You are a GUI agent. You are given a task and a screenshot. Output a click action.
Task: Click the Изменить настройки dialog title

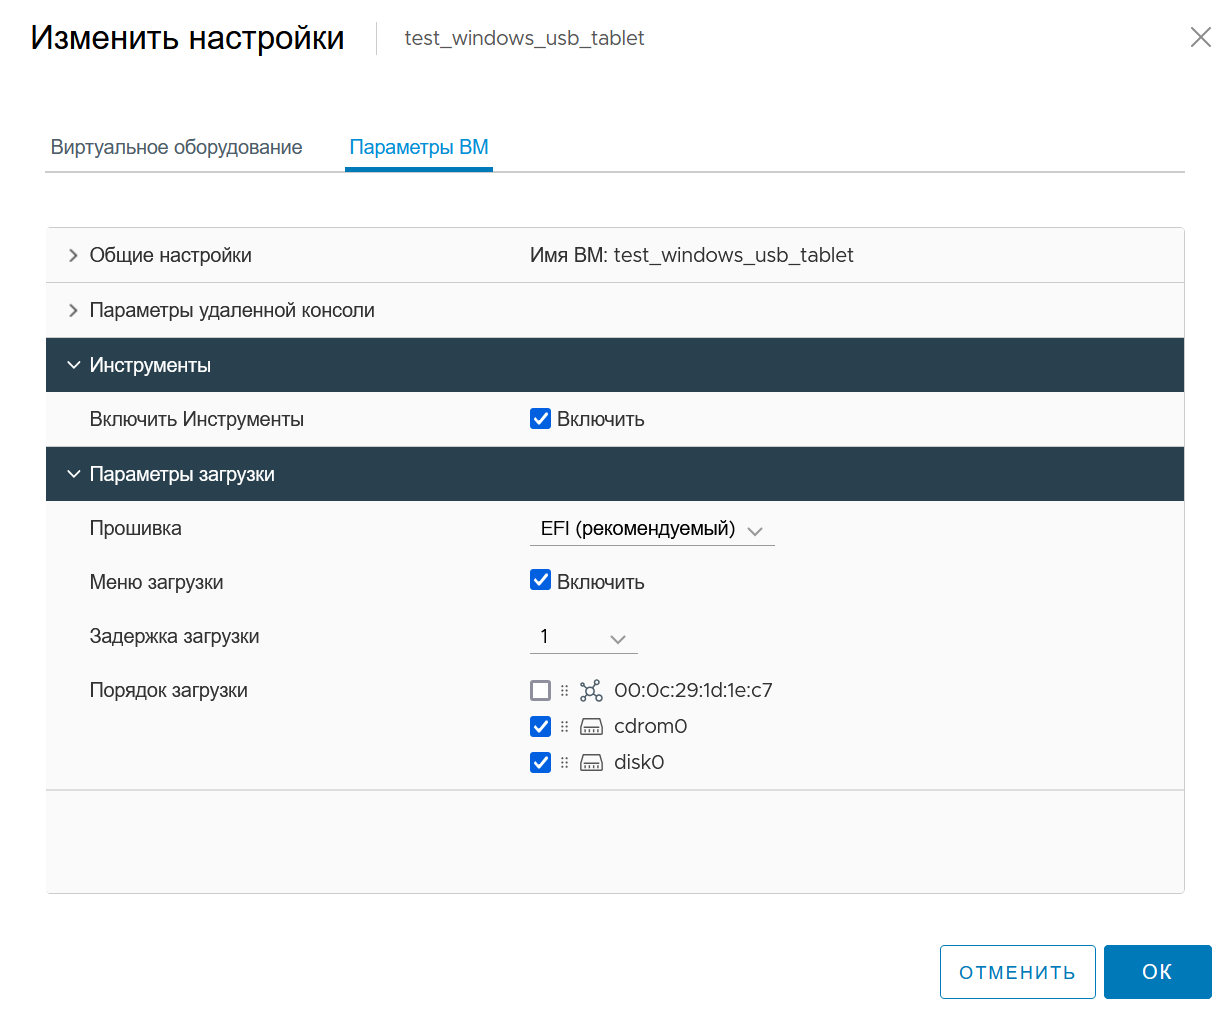pos(188,38)
